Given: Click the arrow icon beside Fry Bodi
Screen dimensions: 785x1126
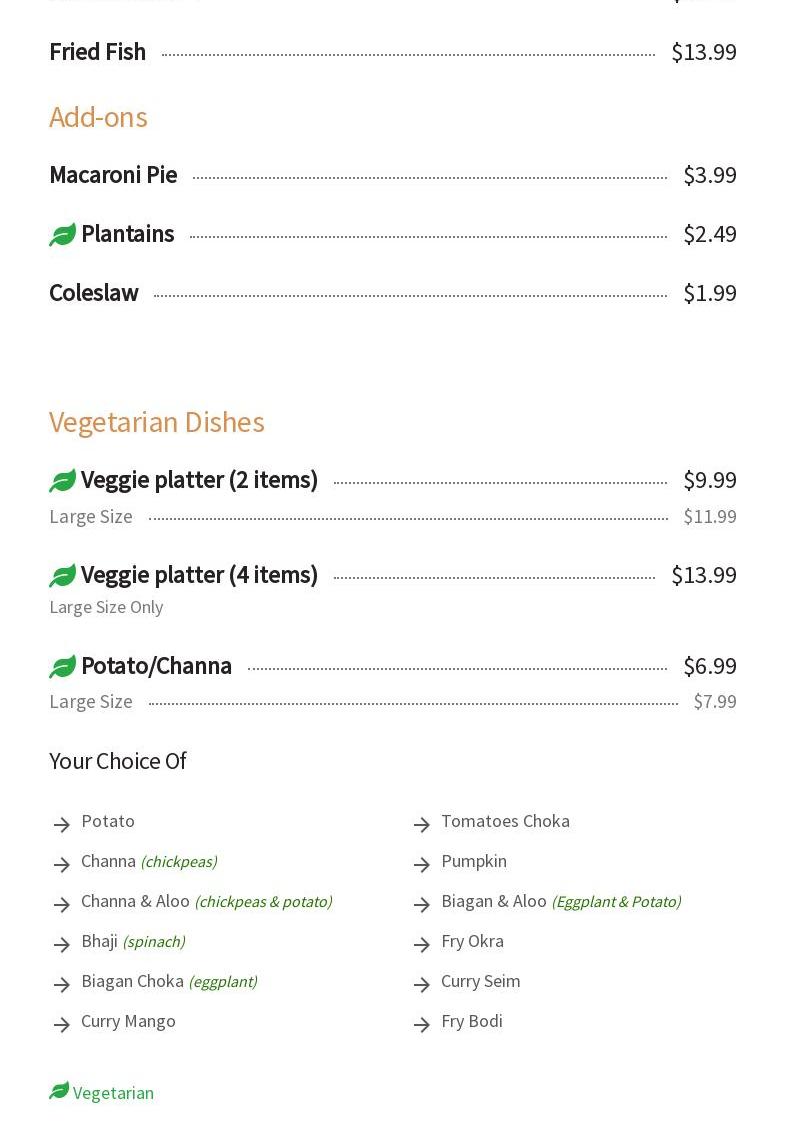Looking at the screenshot, I should (422, 1024).
